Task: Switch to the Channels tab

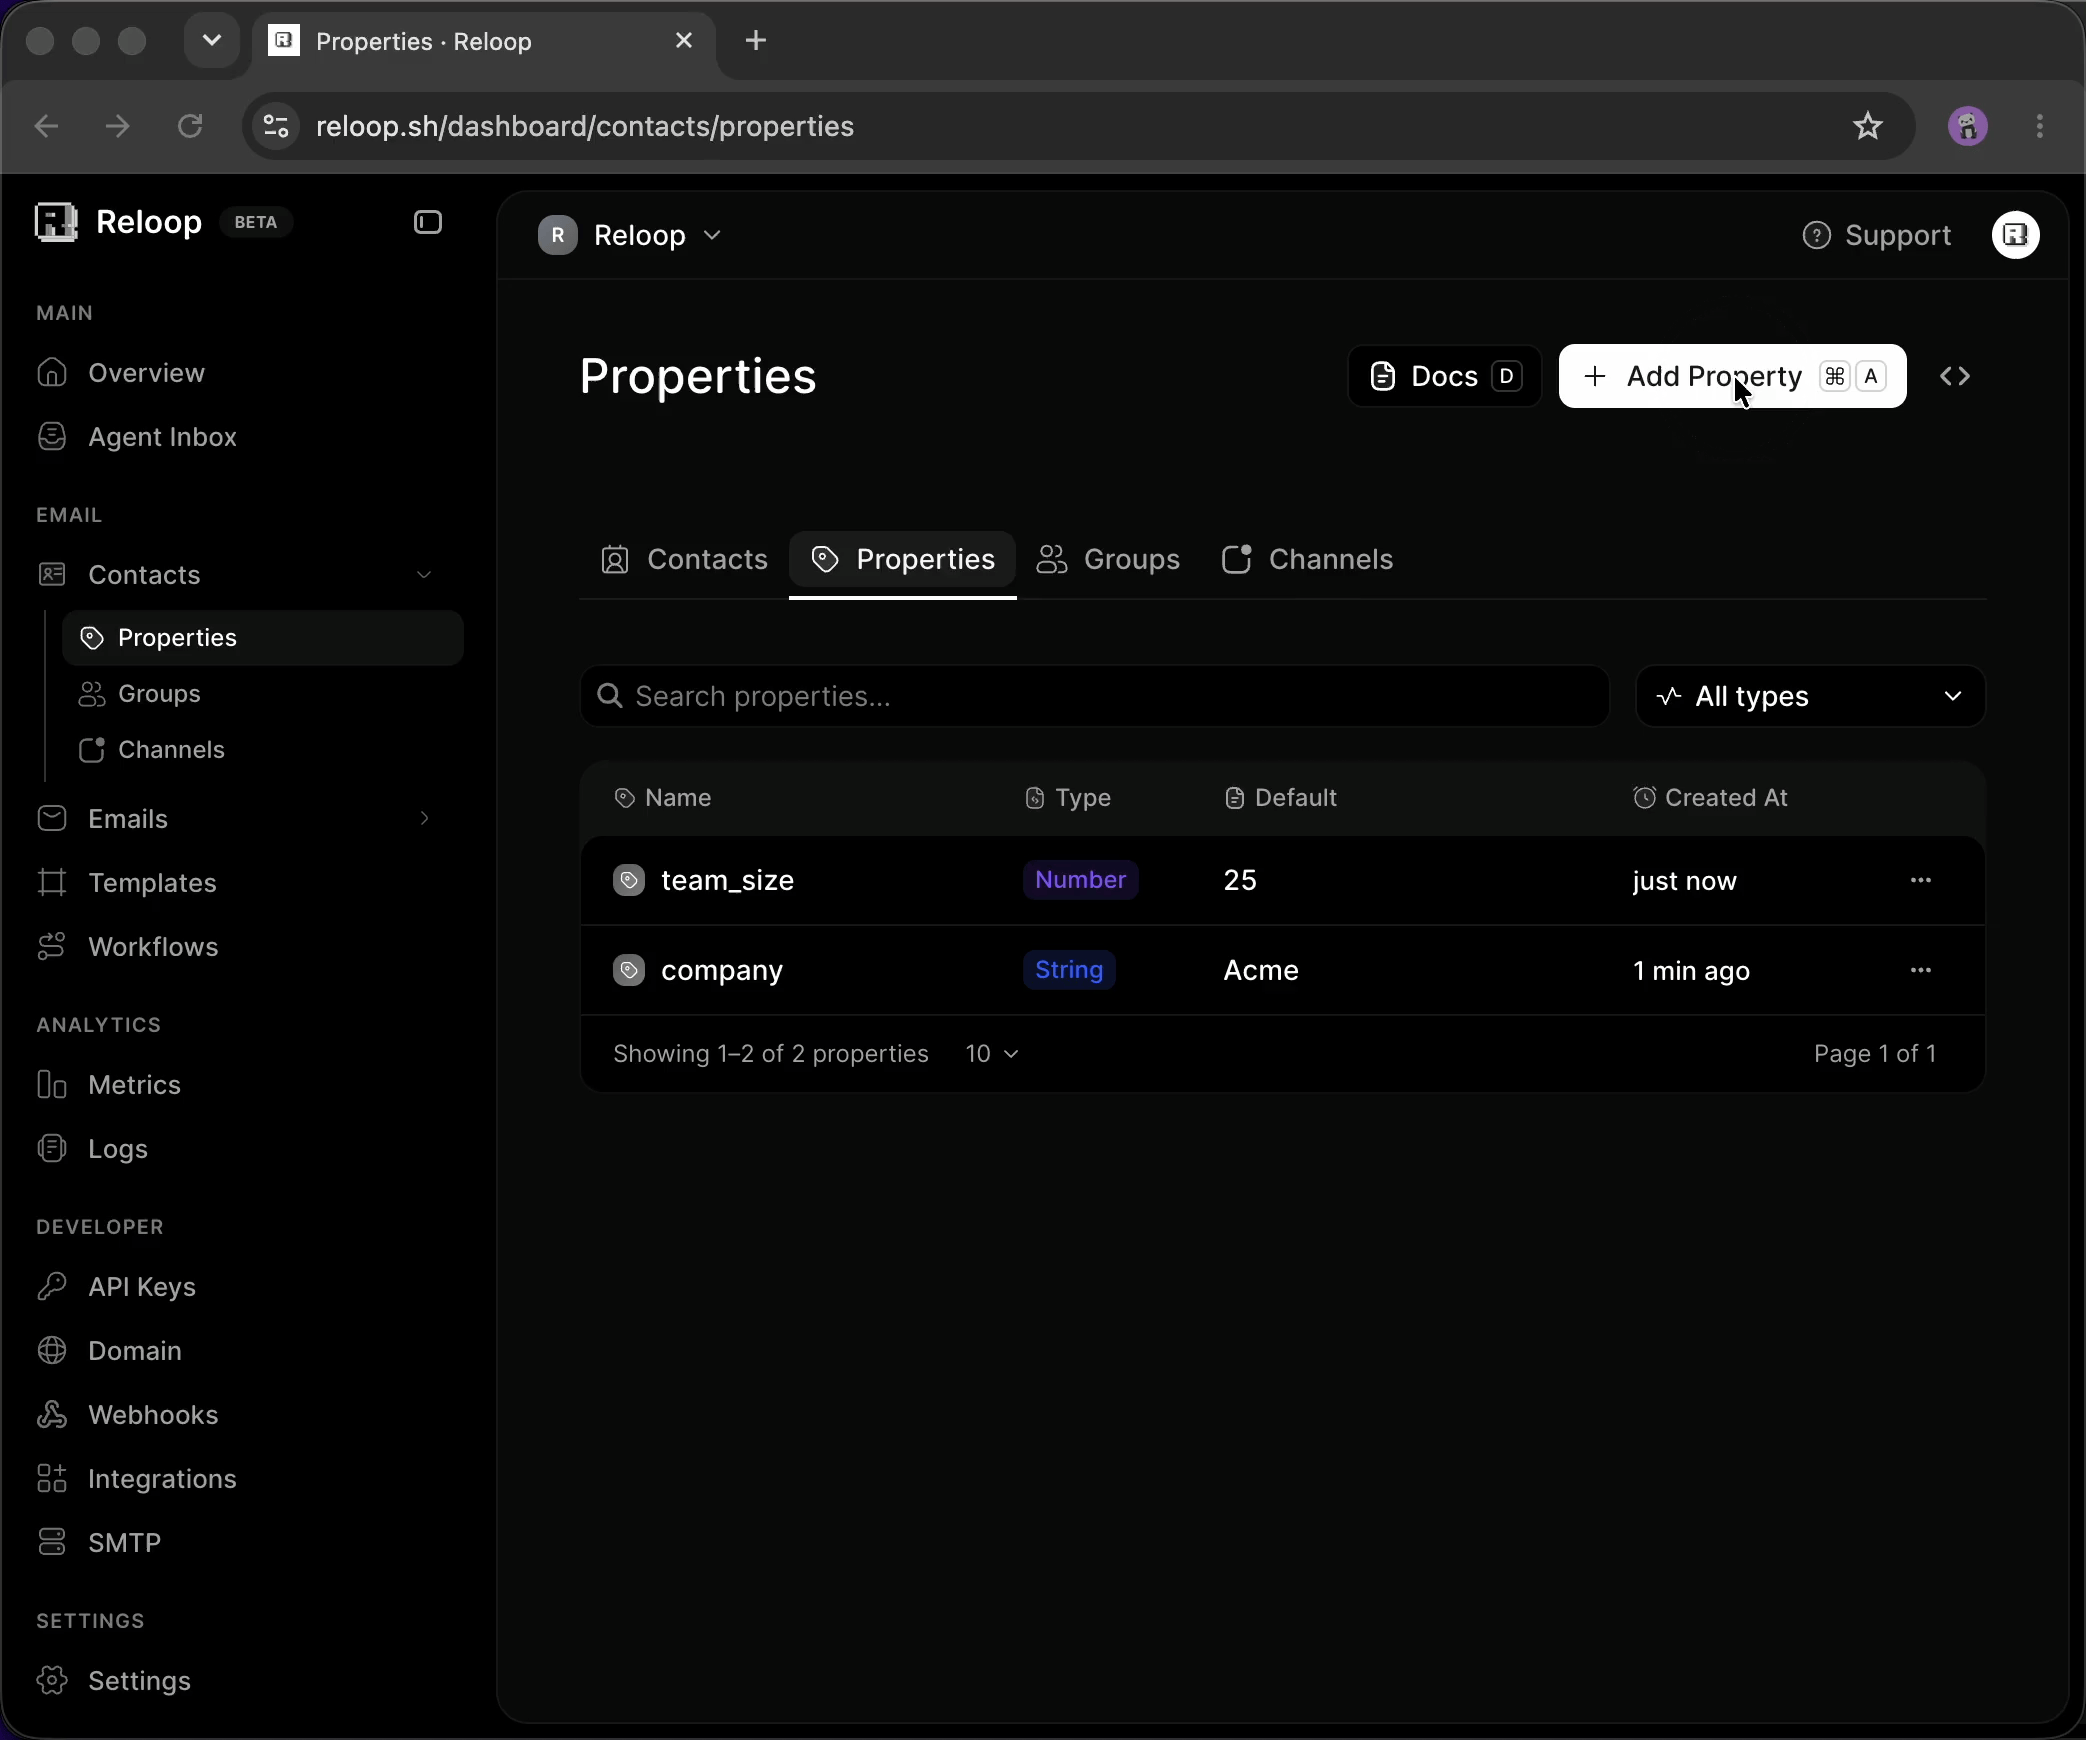Action: [1307, 559]
